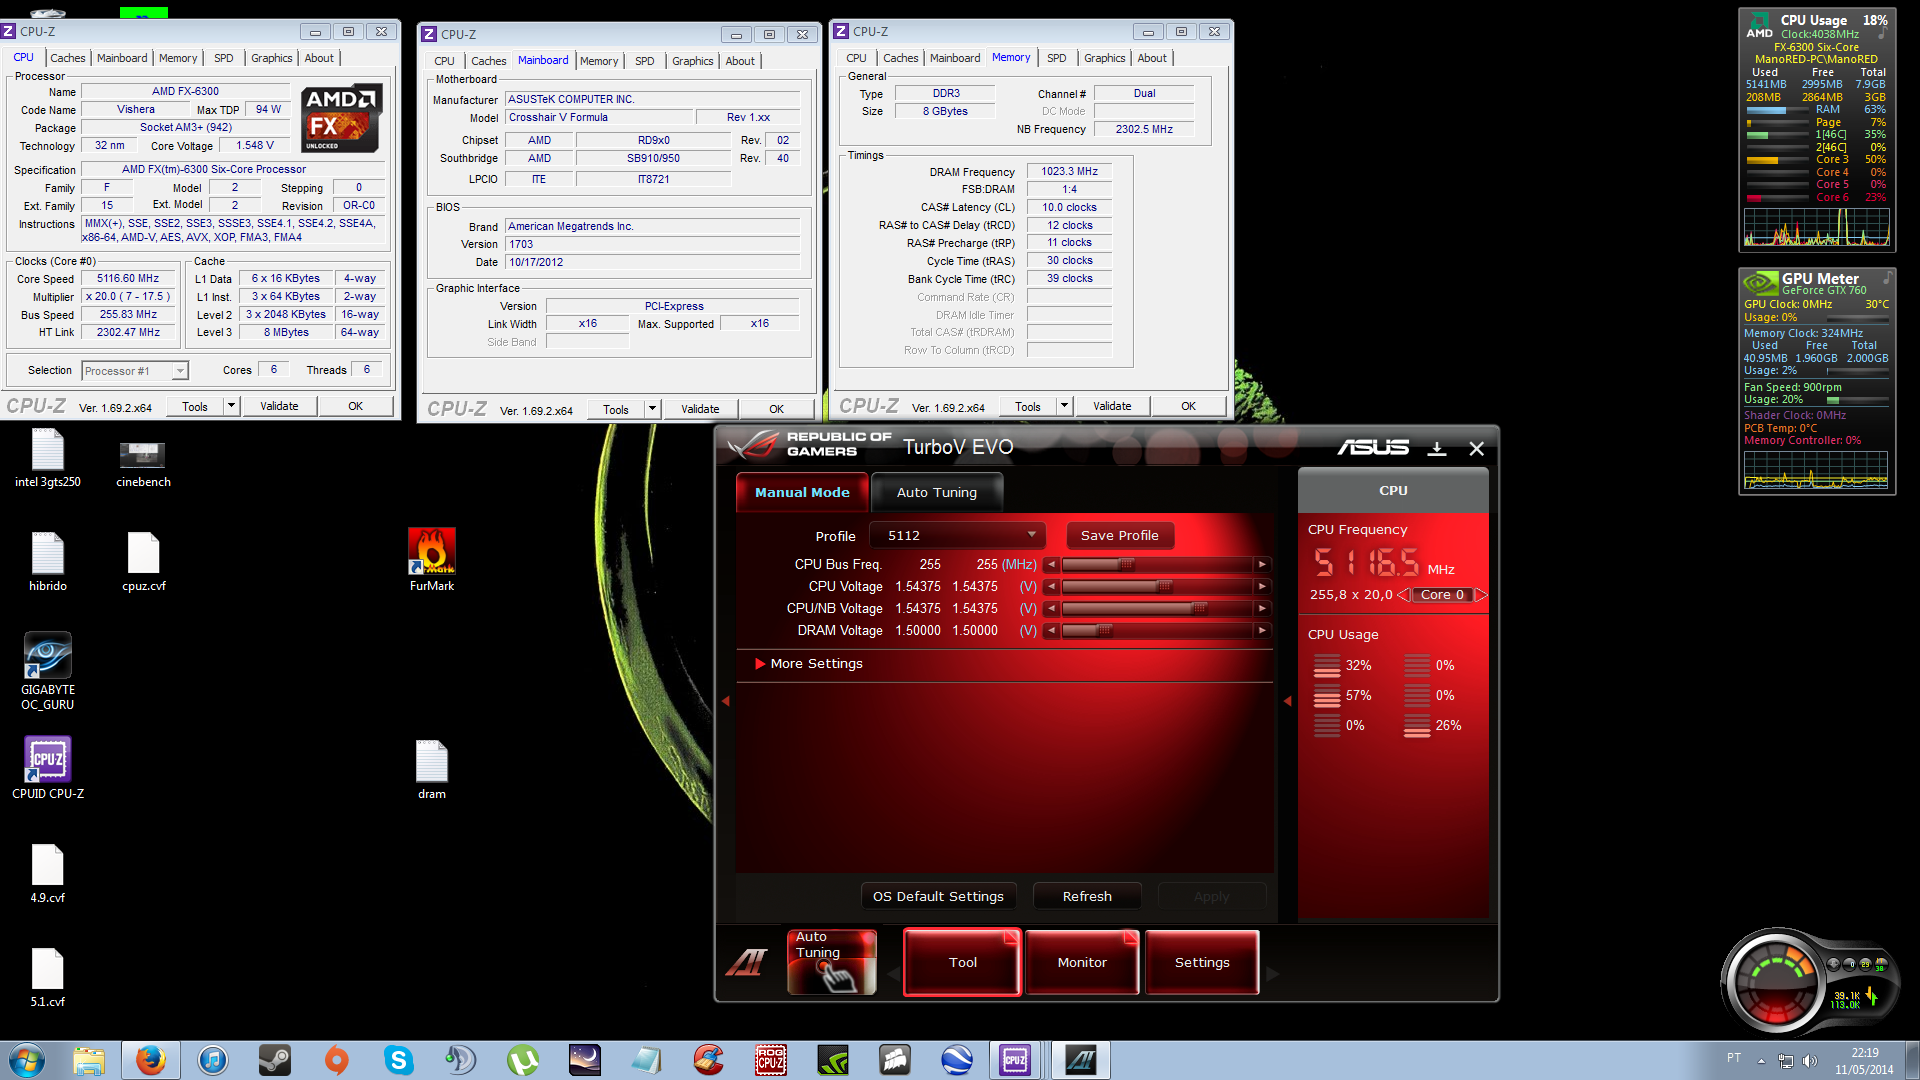Click the Refresh button in TurboV EVO
The height and width of the screenshot is (1080, 1920).
point(1087,896)
